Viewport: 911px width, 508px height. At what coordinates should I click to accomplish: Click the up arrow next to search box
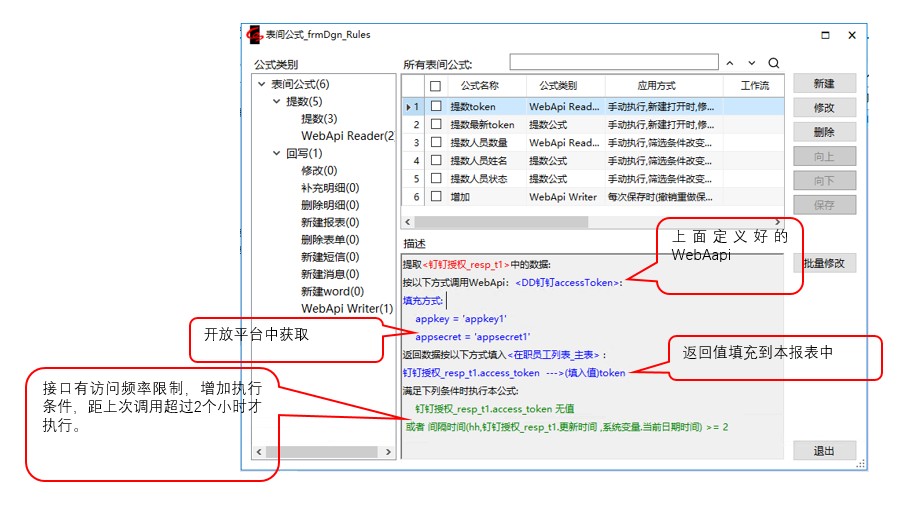coord(730,63)
